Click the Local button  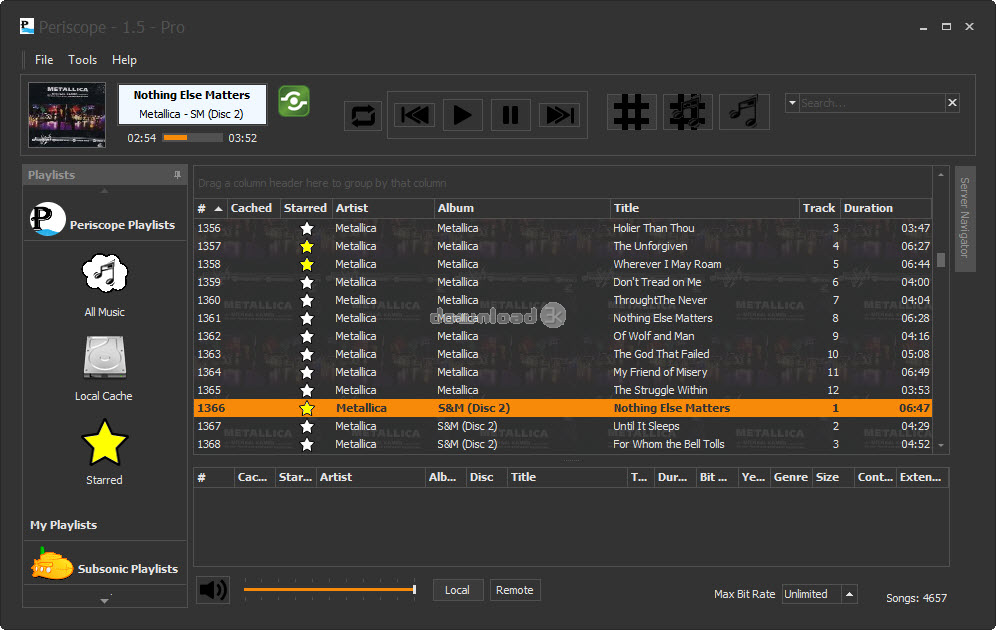tap(457, 590)
